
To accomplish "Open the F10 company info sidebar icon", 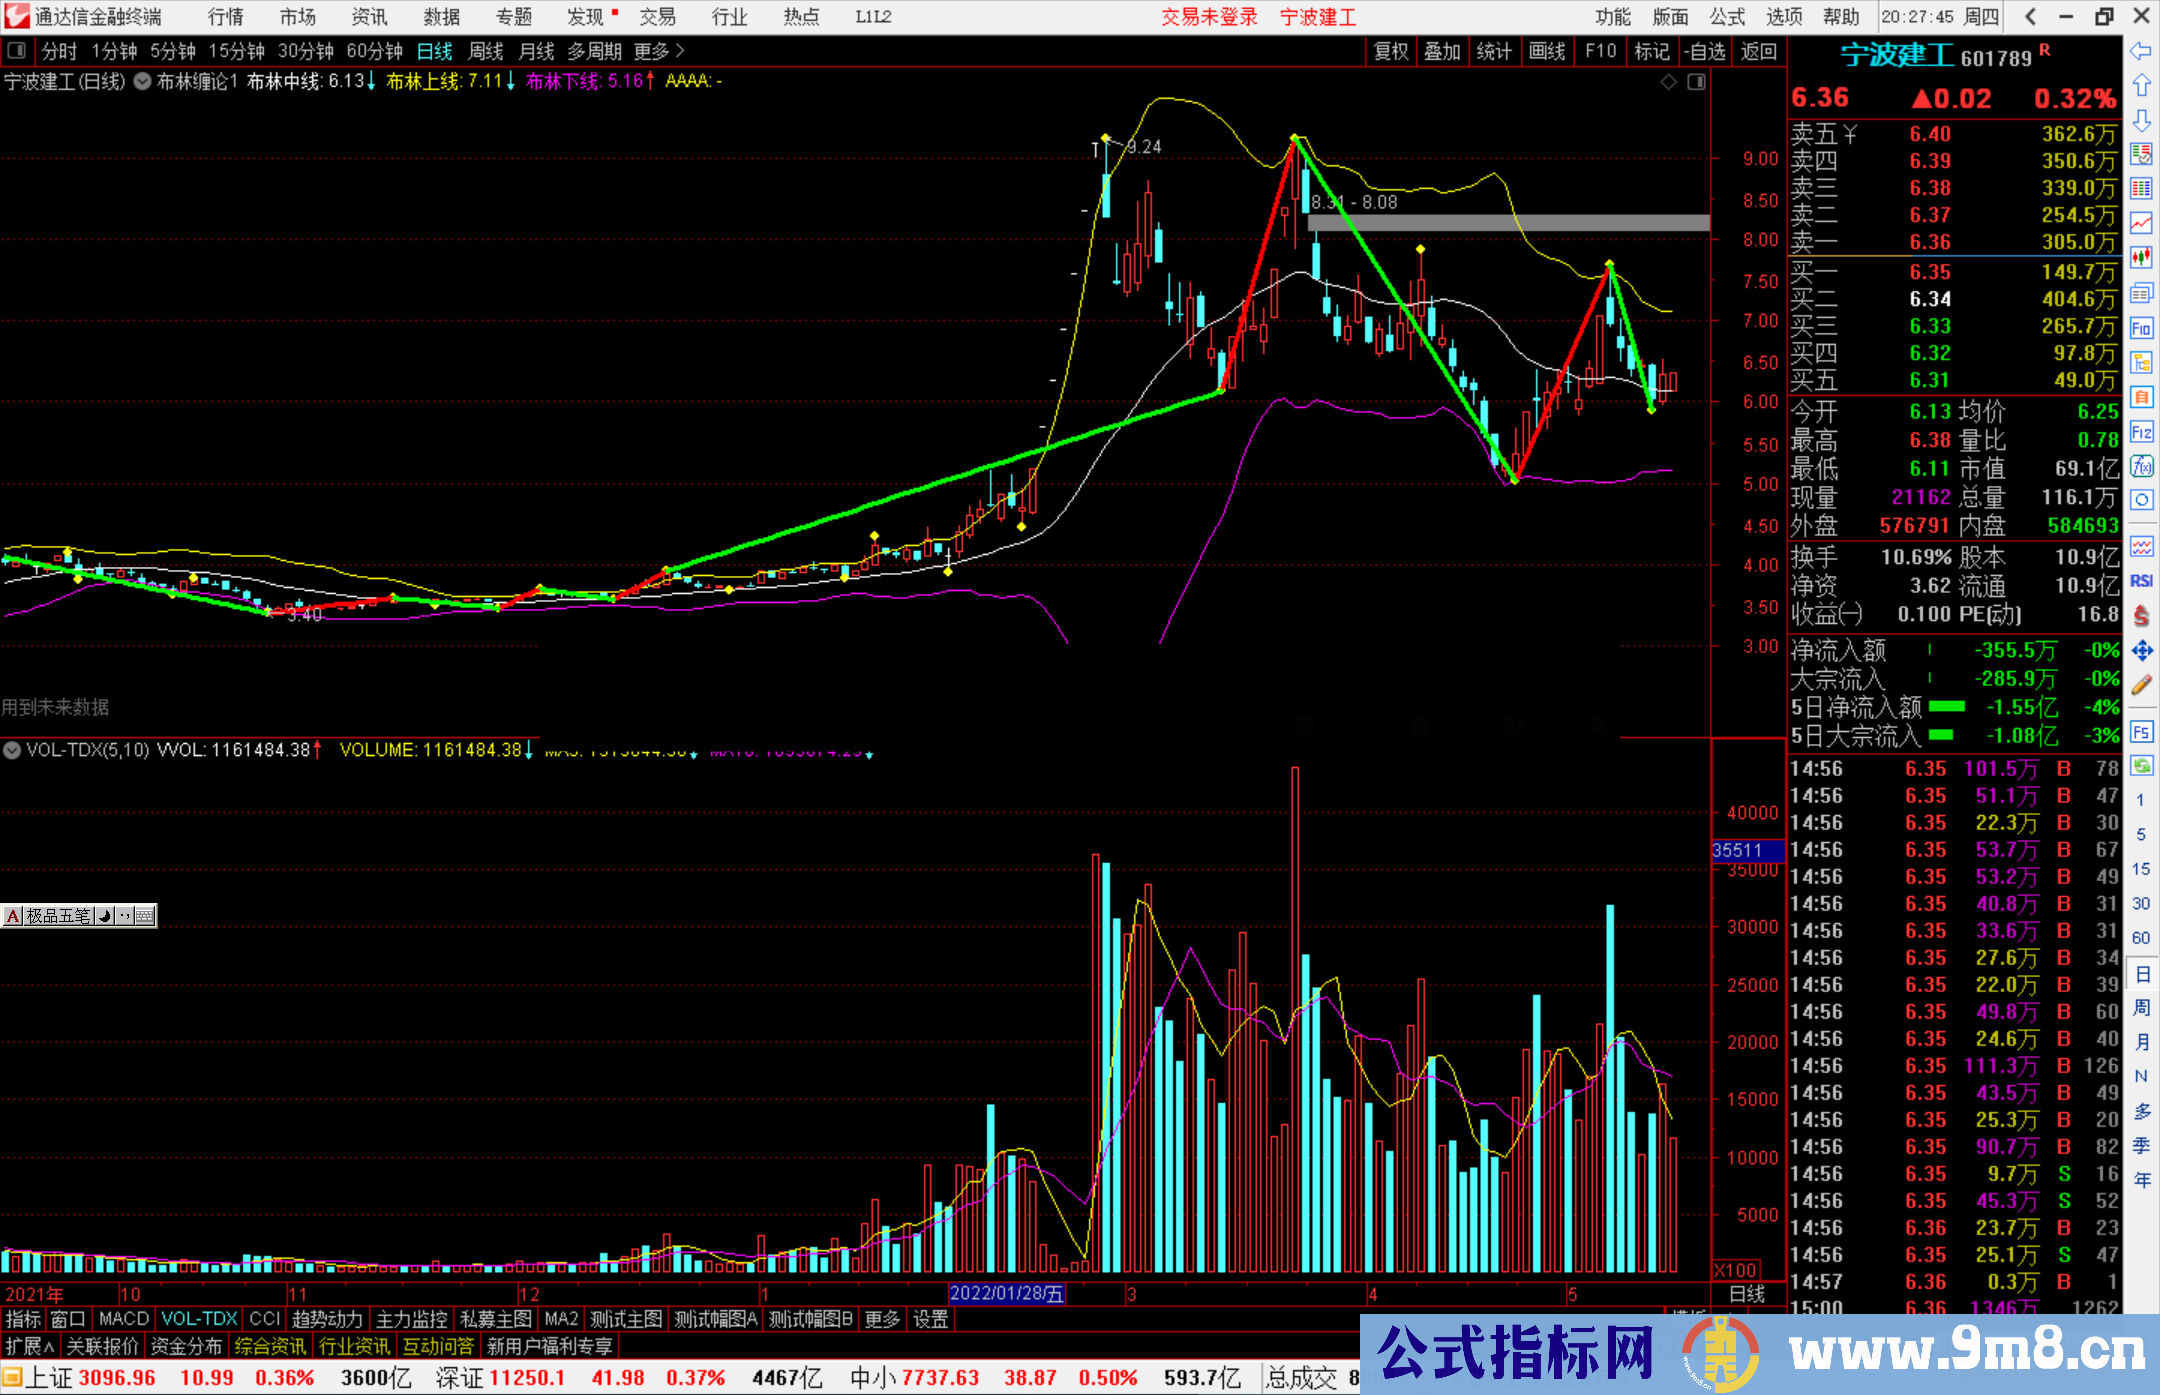I will [x=2141, y=328].
